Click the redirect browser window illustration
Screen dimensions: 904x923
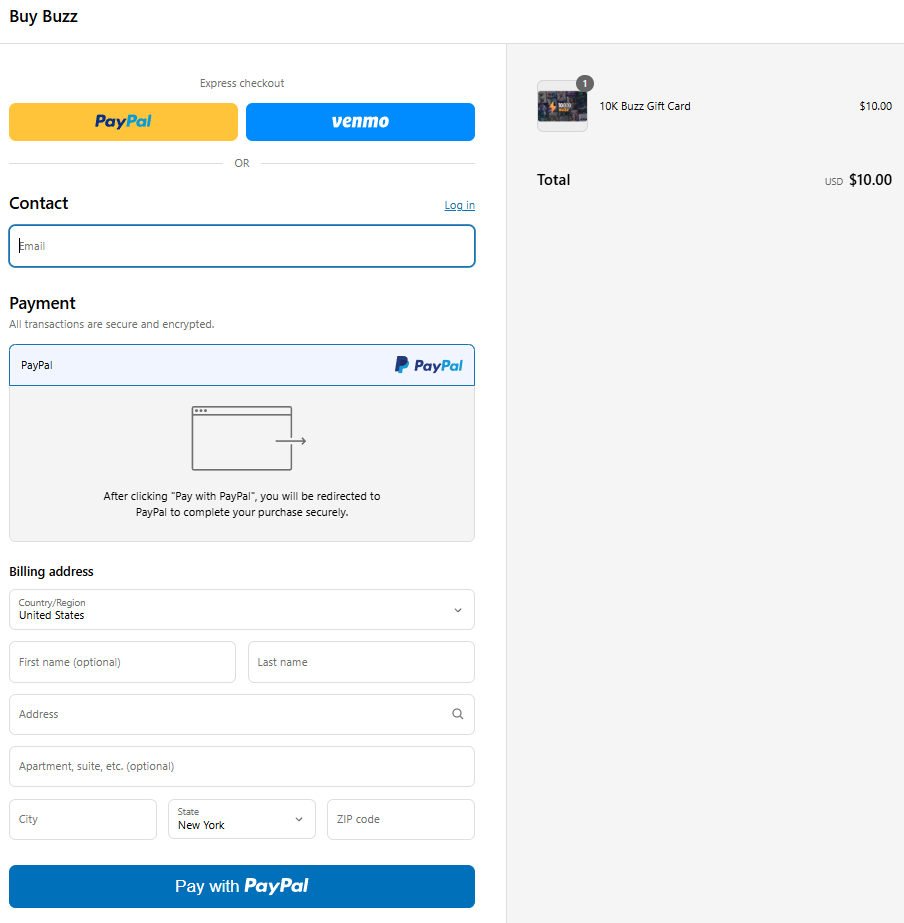(249, 438)
